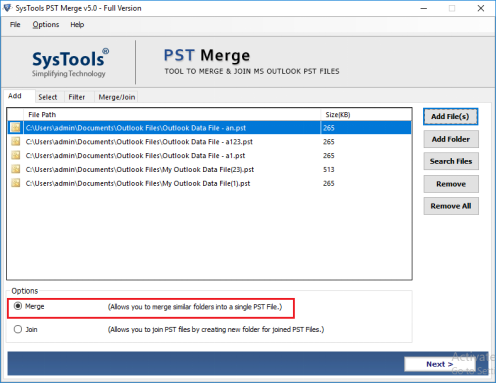The image size is (497, 383).
Task: Click the Join option description text
Action: tap(216, 330)
